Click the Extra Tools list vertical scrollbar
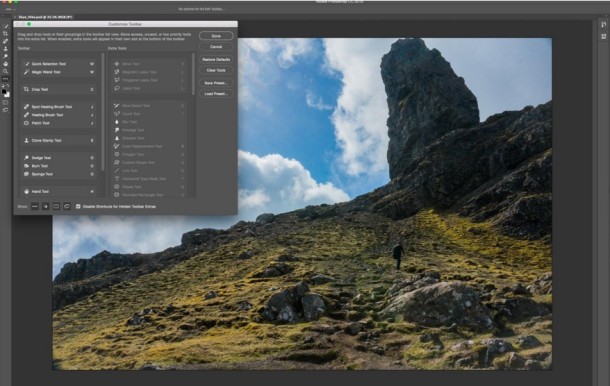This screenshot has width=610, height=386. [x=193, y=74]
